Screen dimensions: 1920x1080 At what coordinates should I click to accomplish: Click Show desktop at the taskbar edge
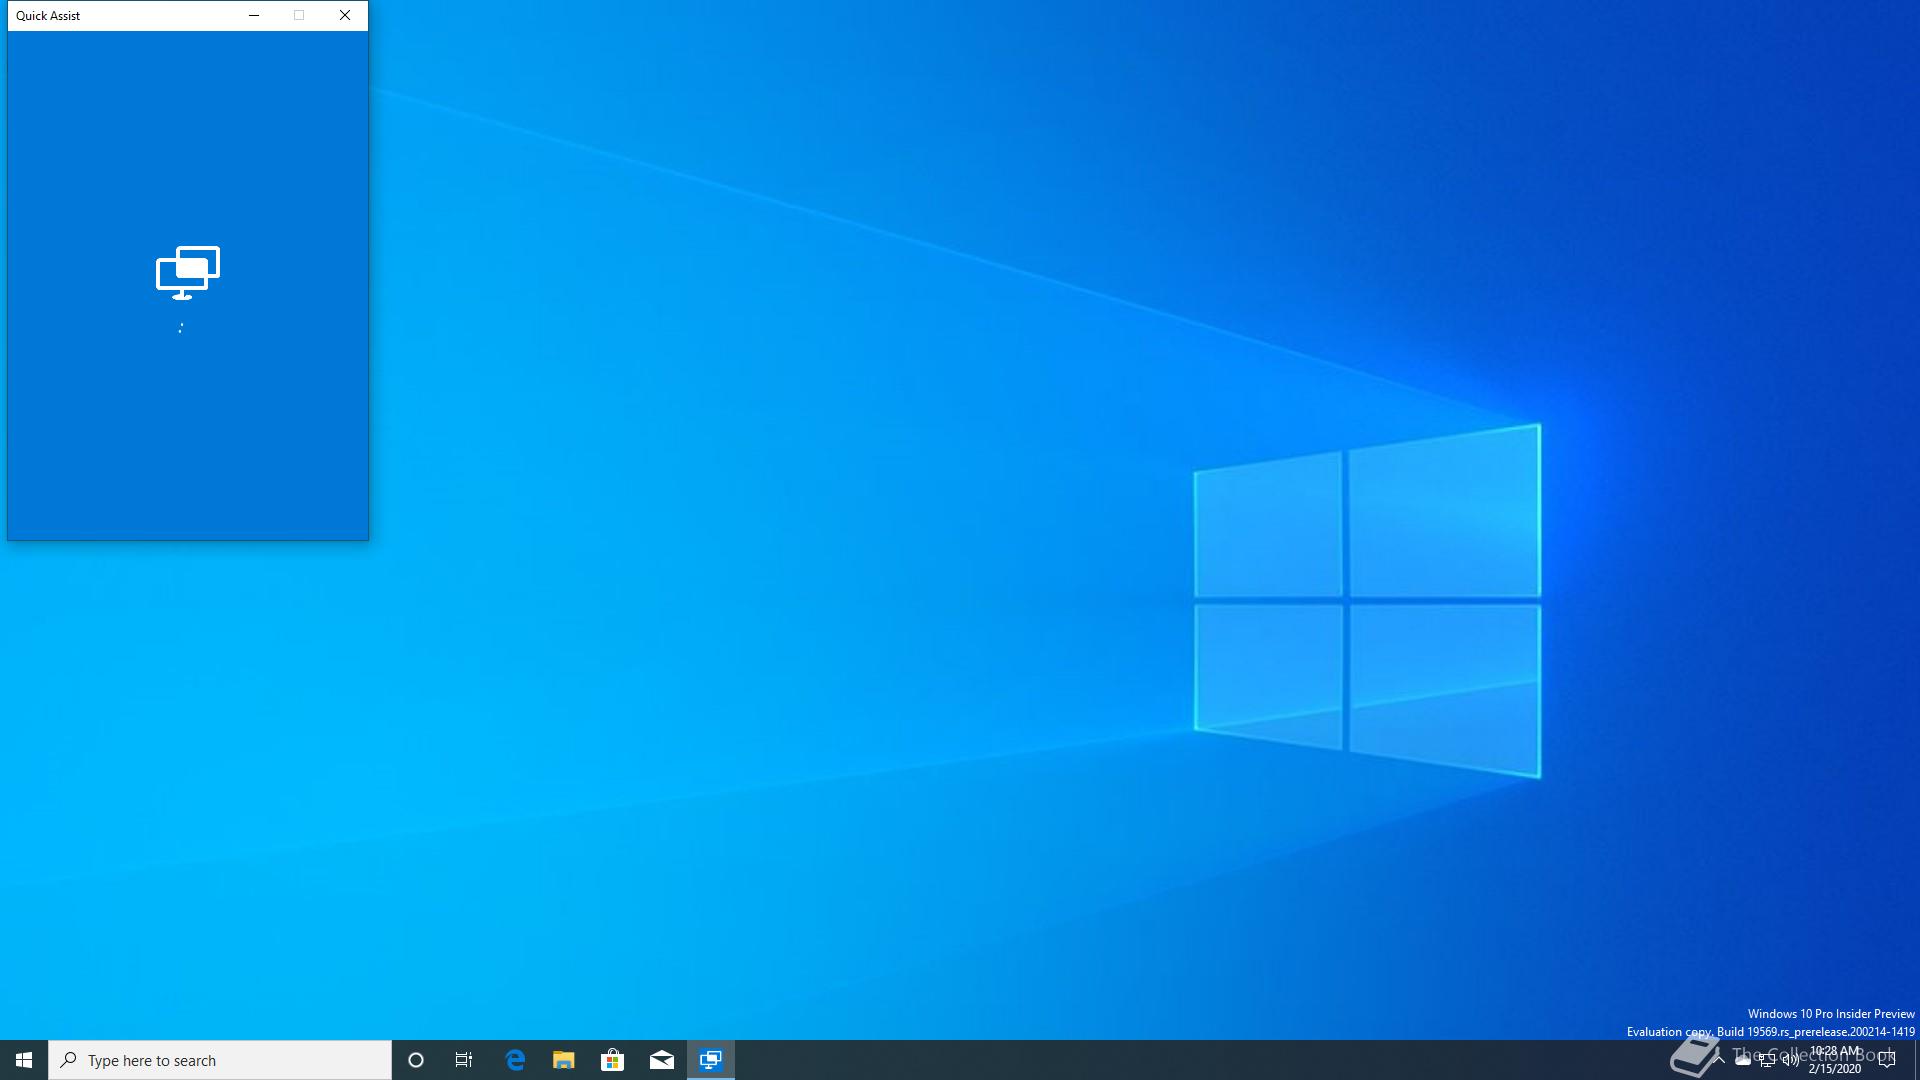(1916, 1060)
